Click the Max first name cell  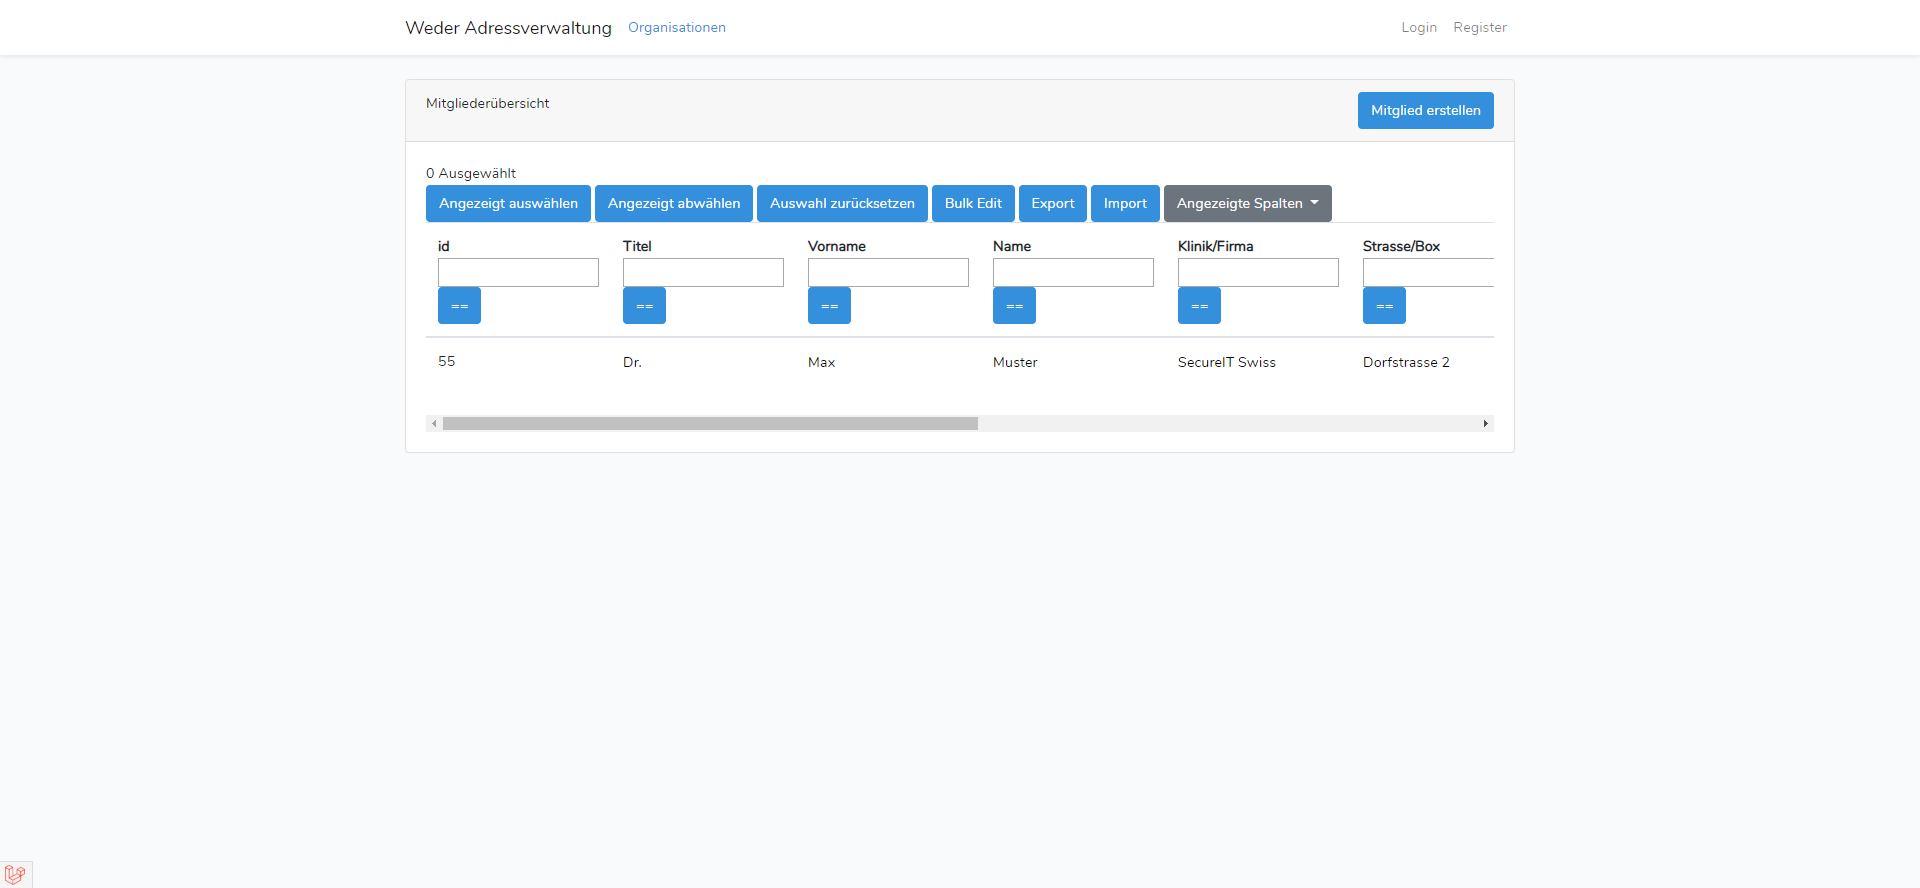pyautogui.click(x=821, y=362)
